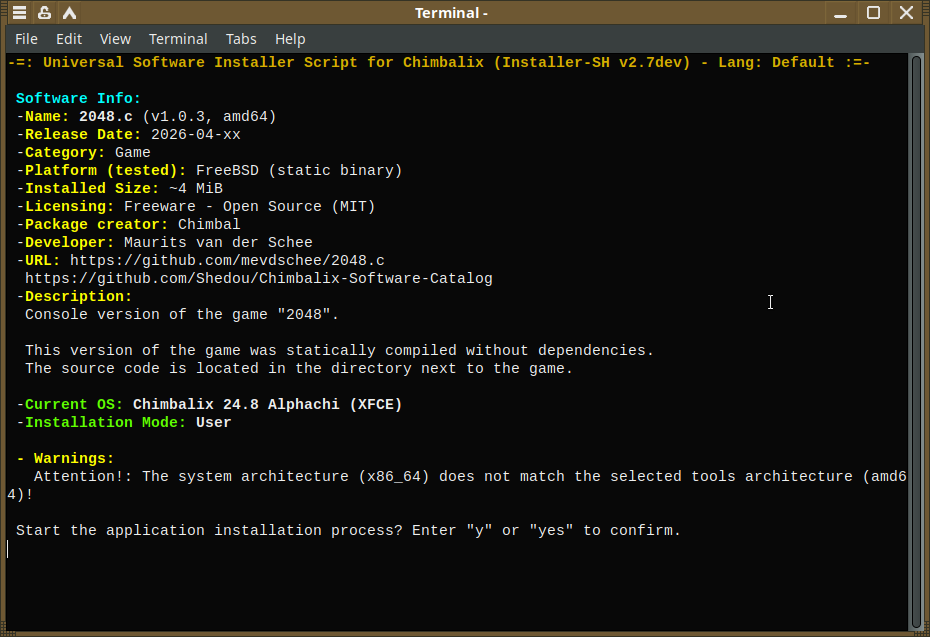Image resolution: width=930 pixels, height=637 pixels.
Task: Open the File menu
Action: point(26,39)
